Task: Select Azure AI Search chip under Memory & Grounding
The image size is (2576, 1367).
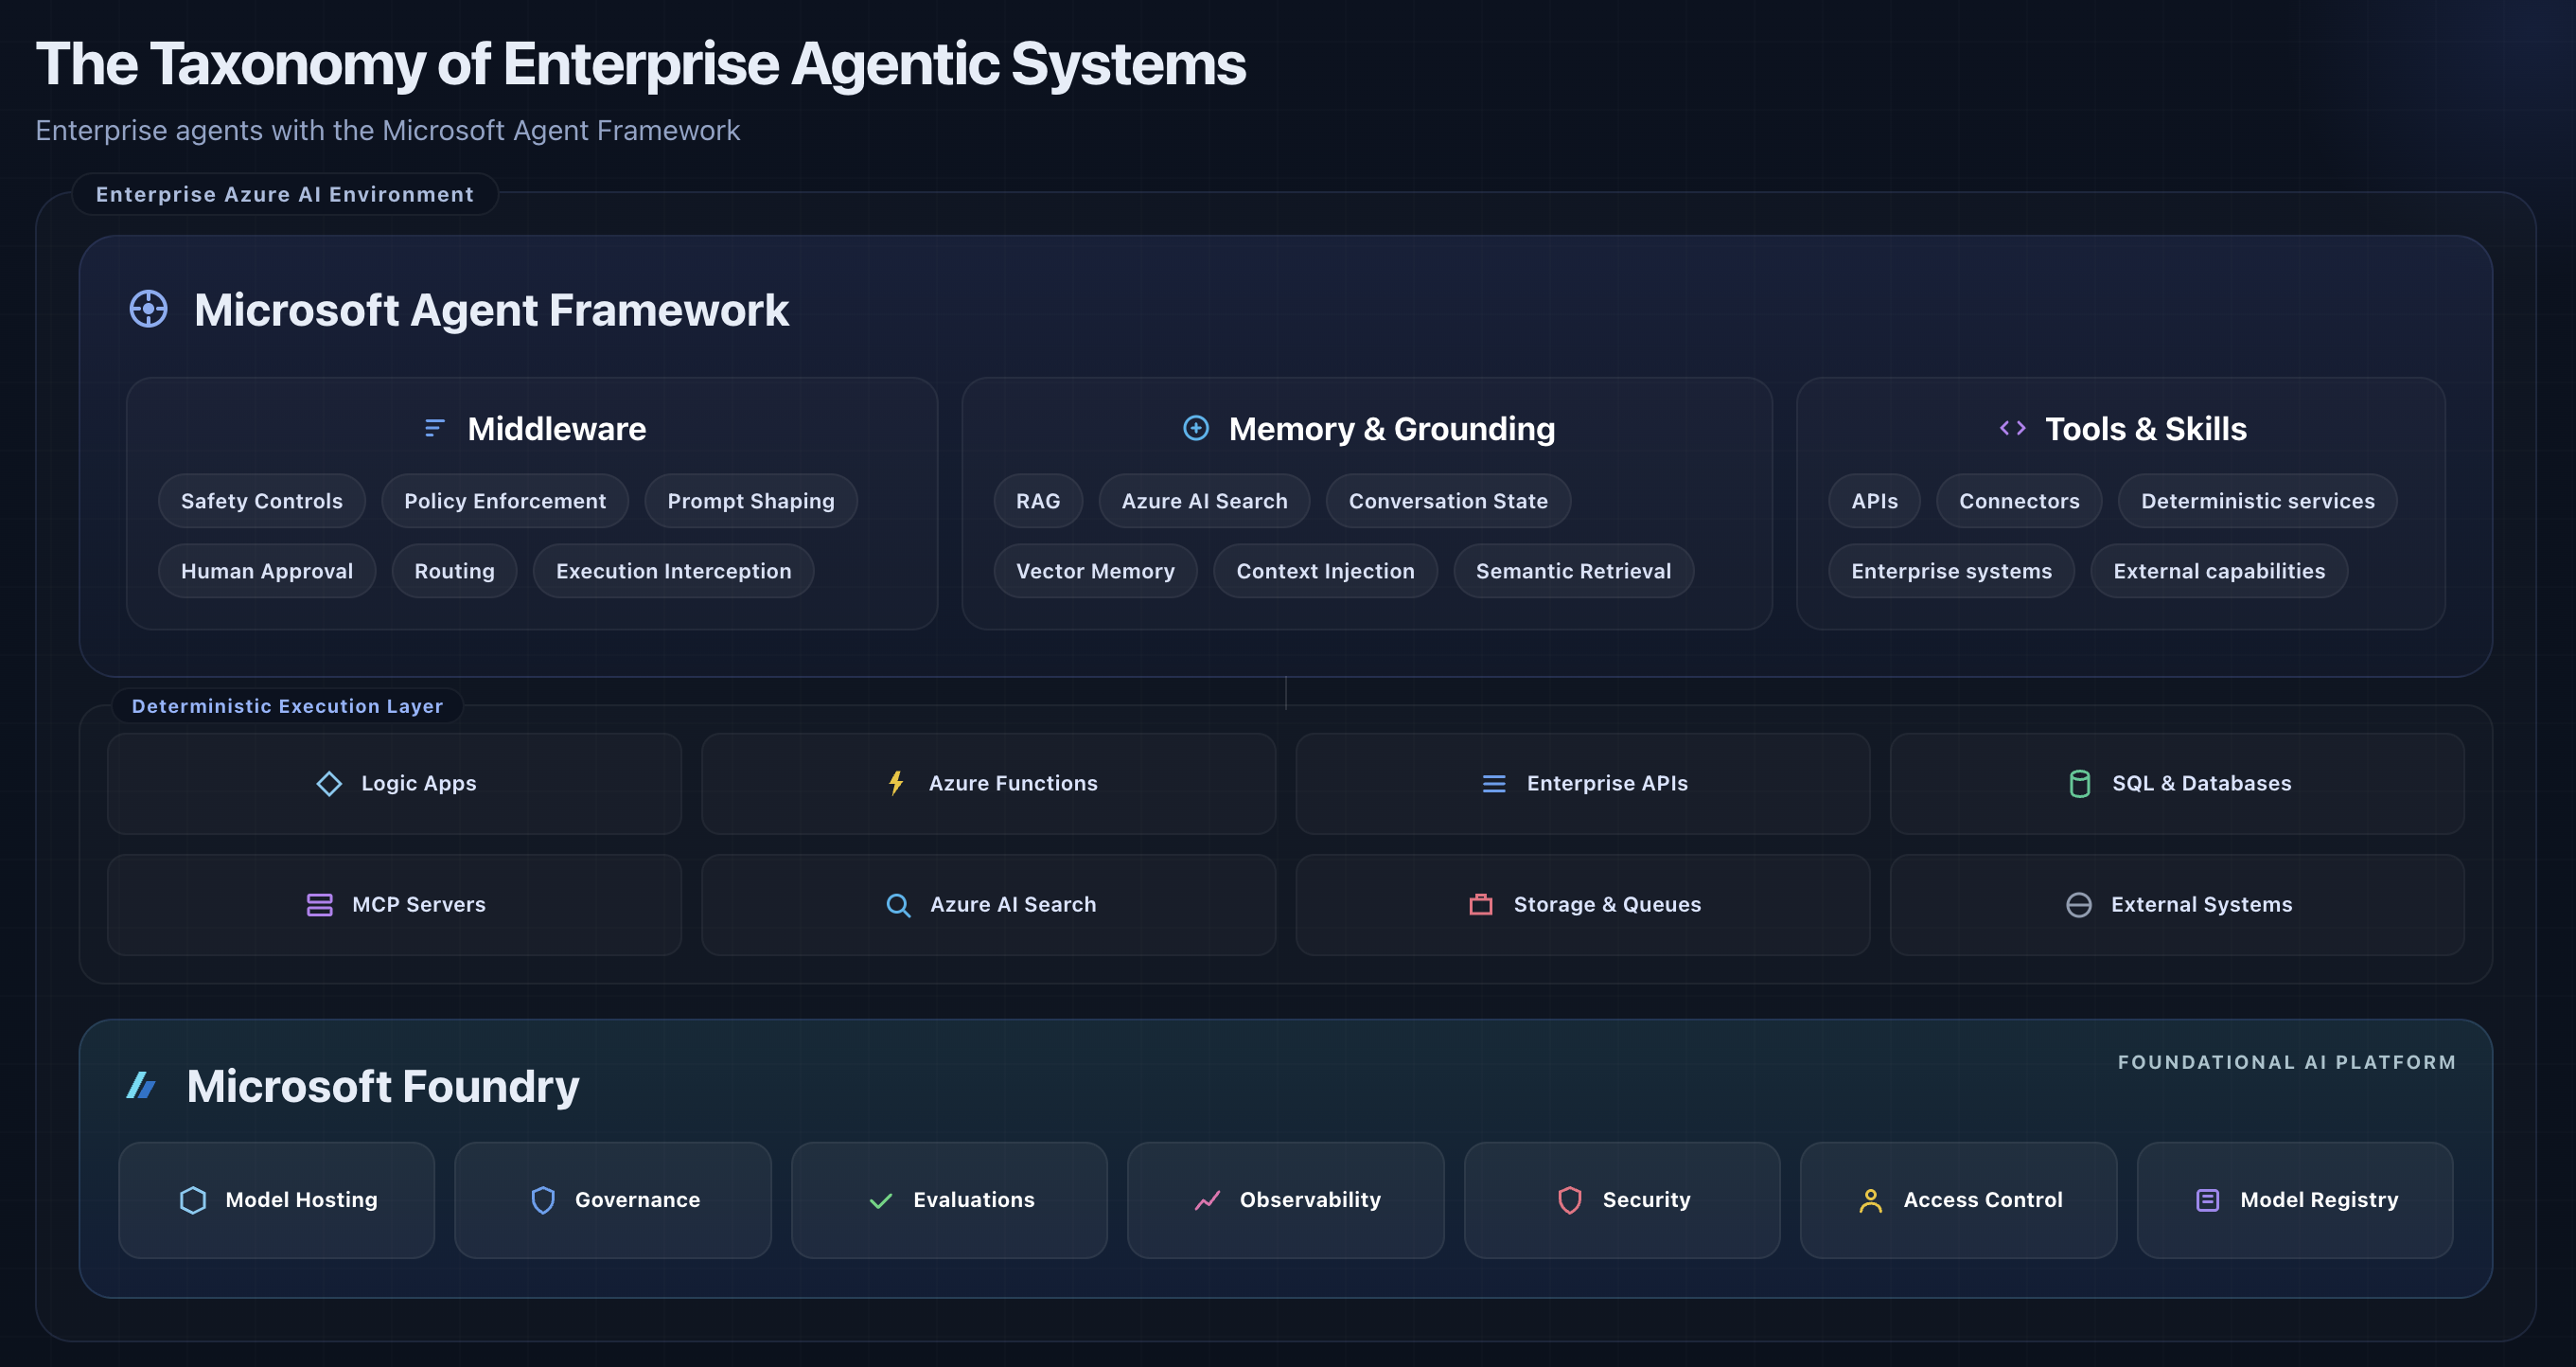Action: [x=1205, y=501]
